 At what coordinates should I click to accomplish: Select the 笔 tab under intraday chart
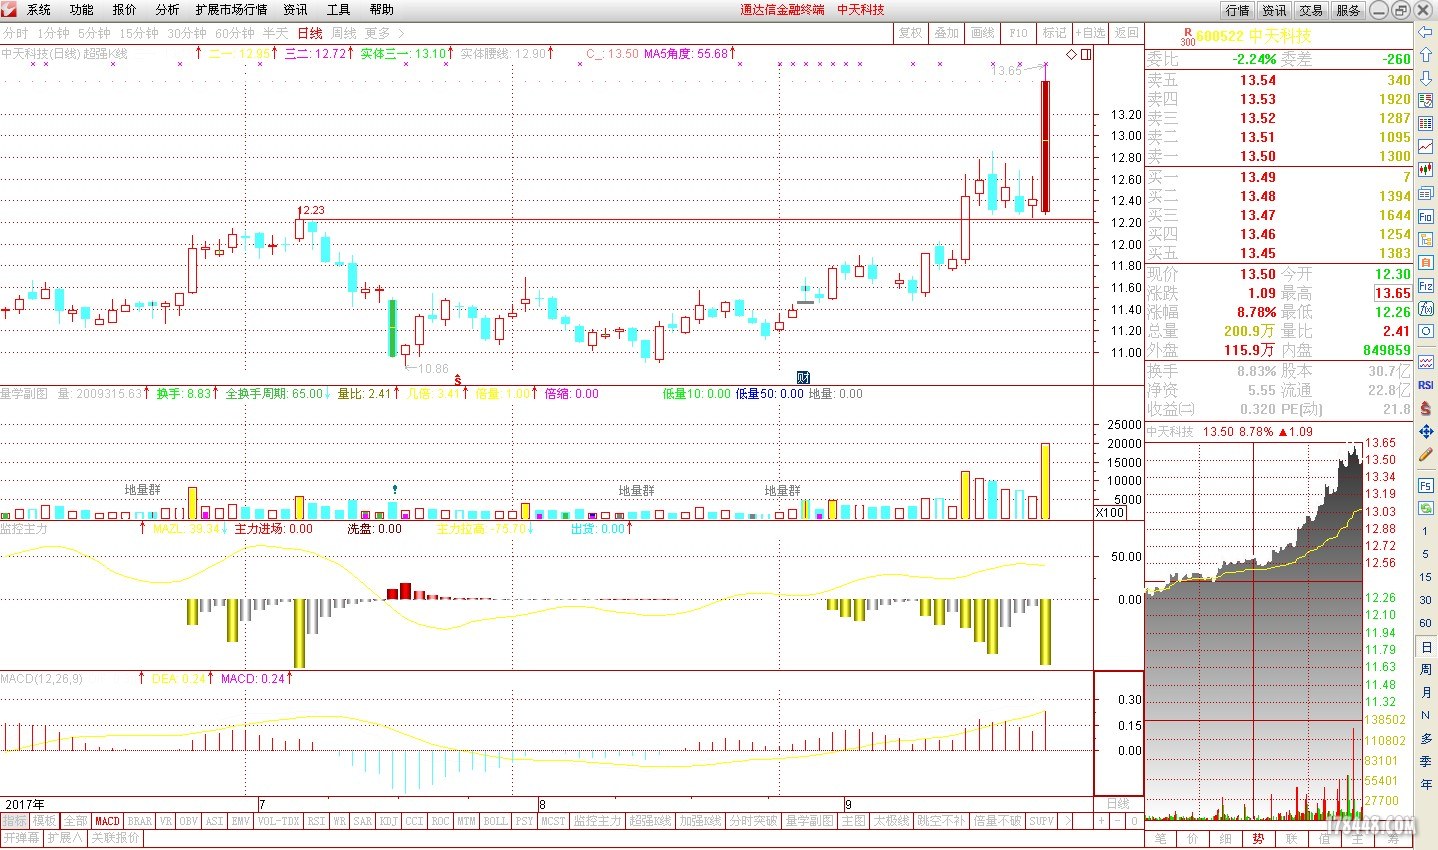(1160, 838)
